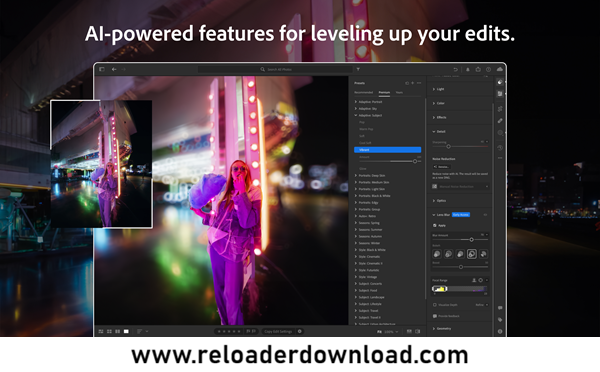Adjust the Sharpening slider
This screenshot has height=372, width=600.
click(448, 146)
